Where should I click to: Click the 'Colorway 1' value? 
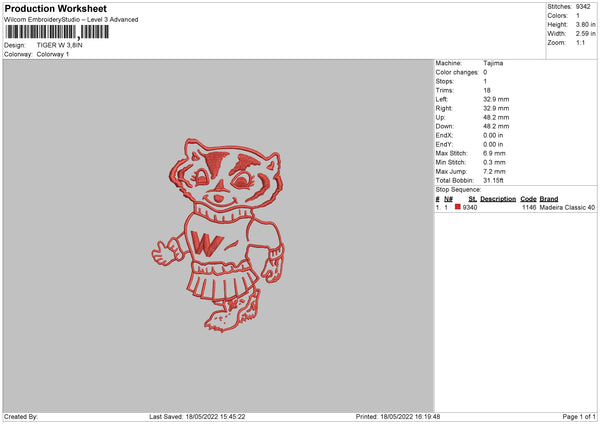pyautogui.click(x=53, y=54)
